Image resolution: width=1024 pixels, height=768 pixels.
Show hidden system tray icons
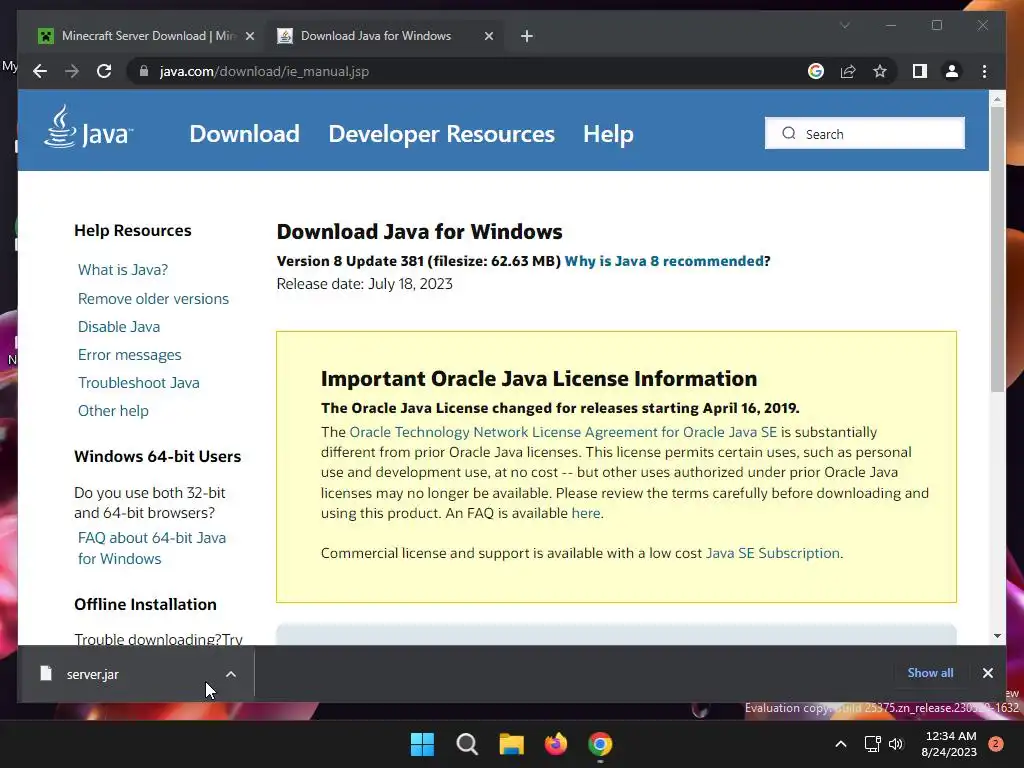(x=841, y=744)
